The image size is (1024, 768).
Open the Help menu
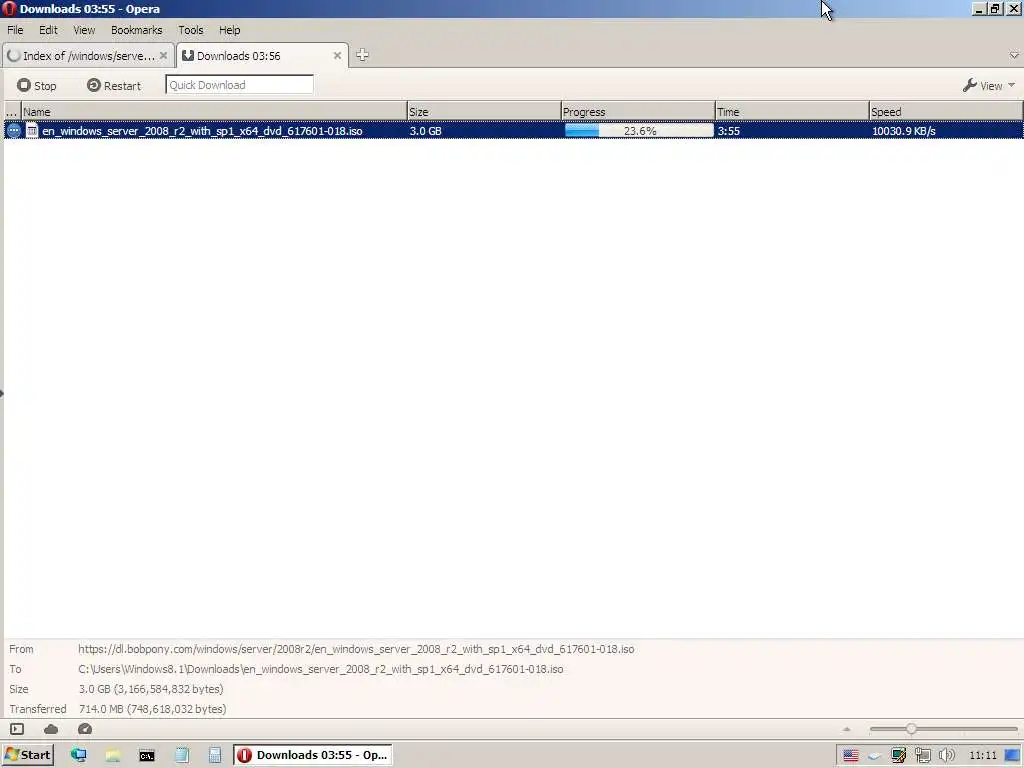tap(229, 30)
